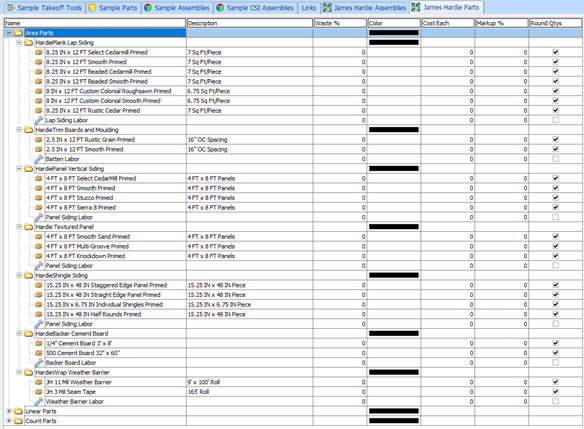Expand the Count Parts node
Screen dimensions: 584x429
[x=9, y=421]
